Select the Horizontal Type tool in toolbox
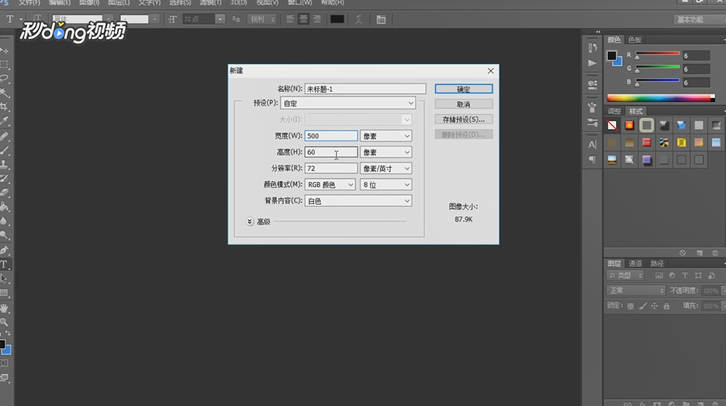726x406 pixels. (5, 264)
